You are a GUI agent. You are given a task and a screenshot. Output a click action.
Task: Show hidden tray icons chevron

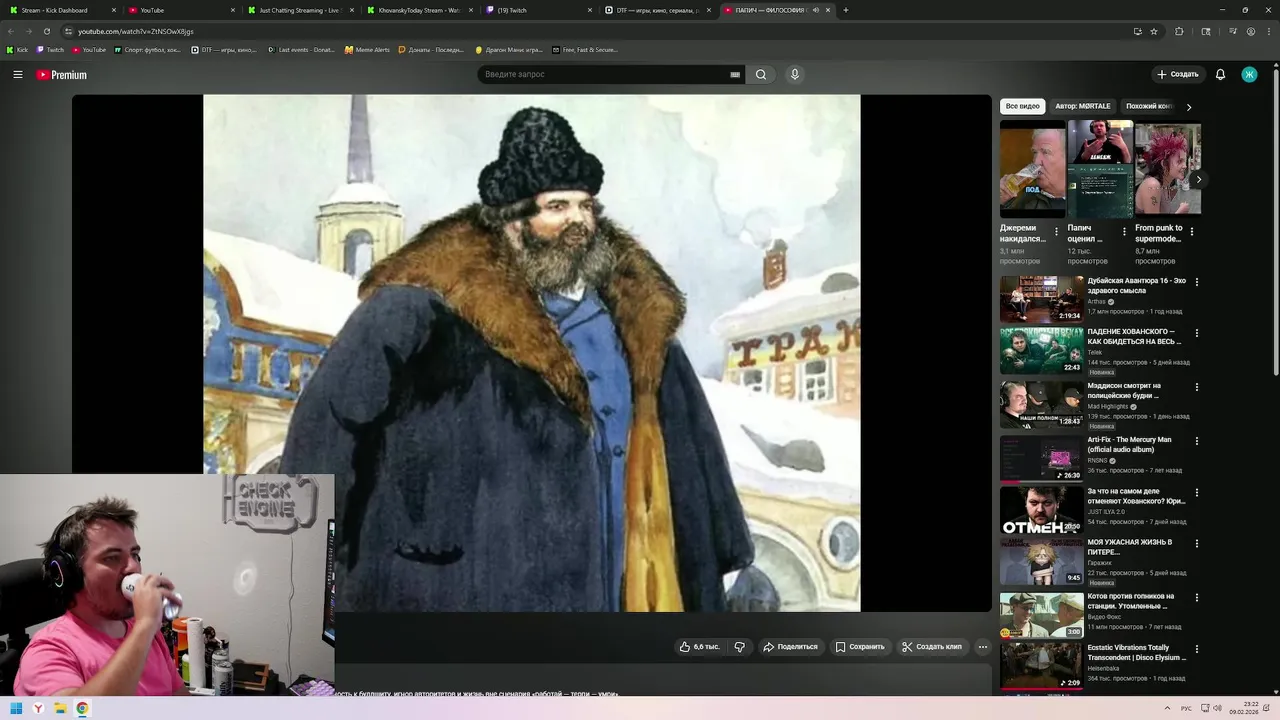click(1167, 708)
